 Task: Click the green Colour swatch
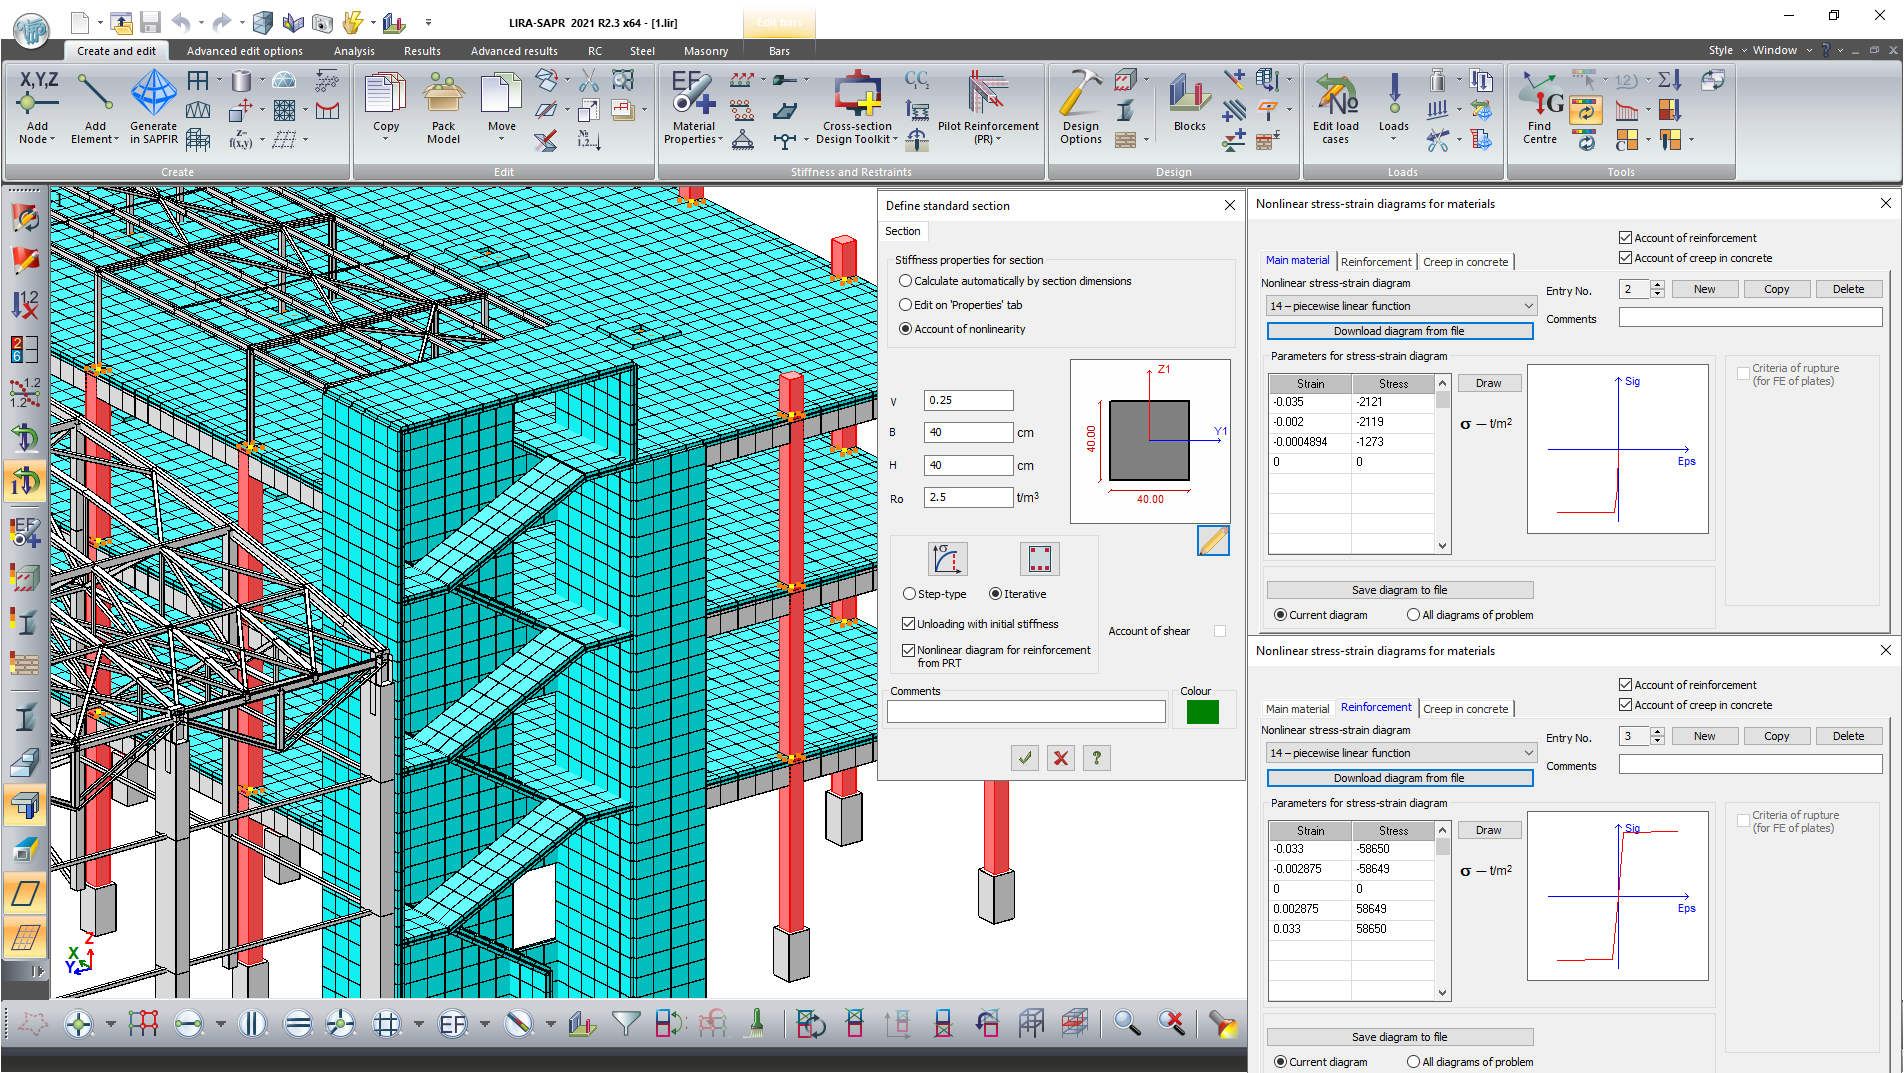tap(1202, 712)
